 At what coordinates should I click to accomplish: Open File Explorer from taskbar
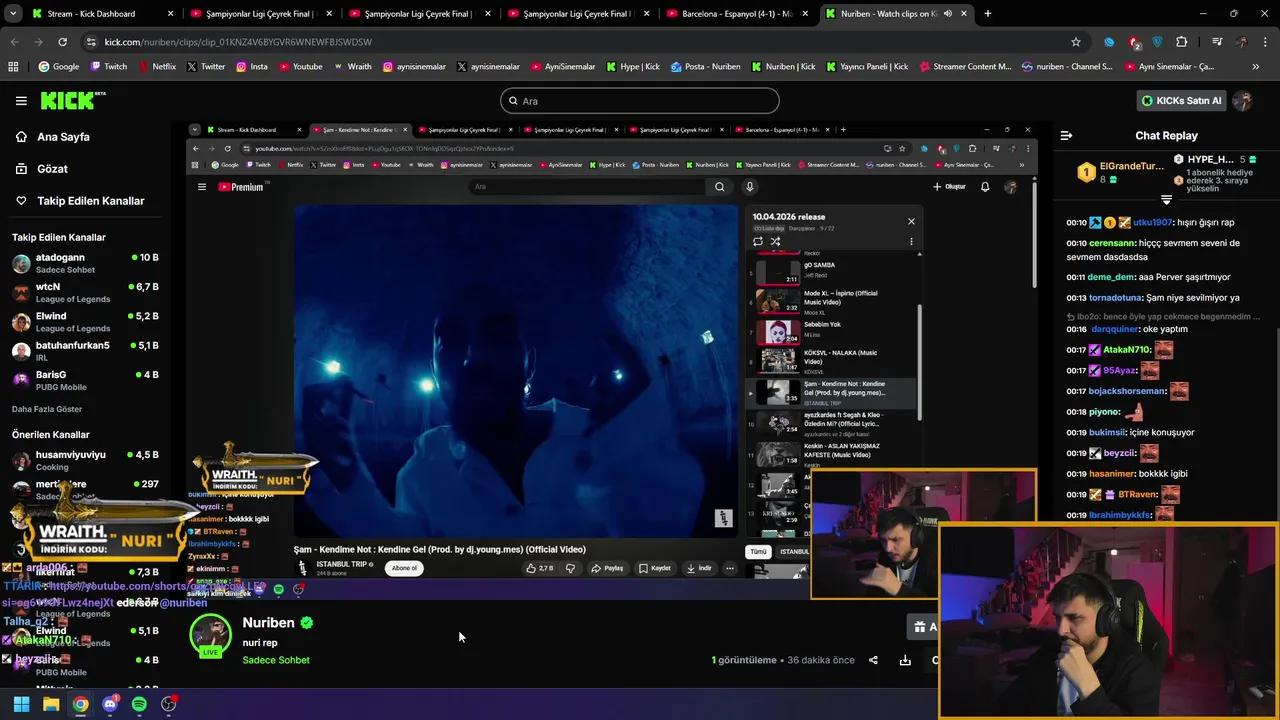point(51,704)
